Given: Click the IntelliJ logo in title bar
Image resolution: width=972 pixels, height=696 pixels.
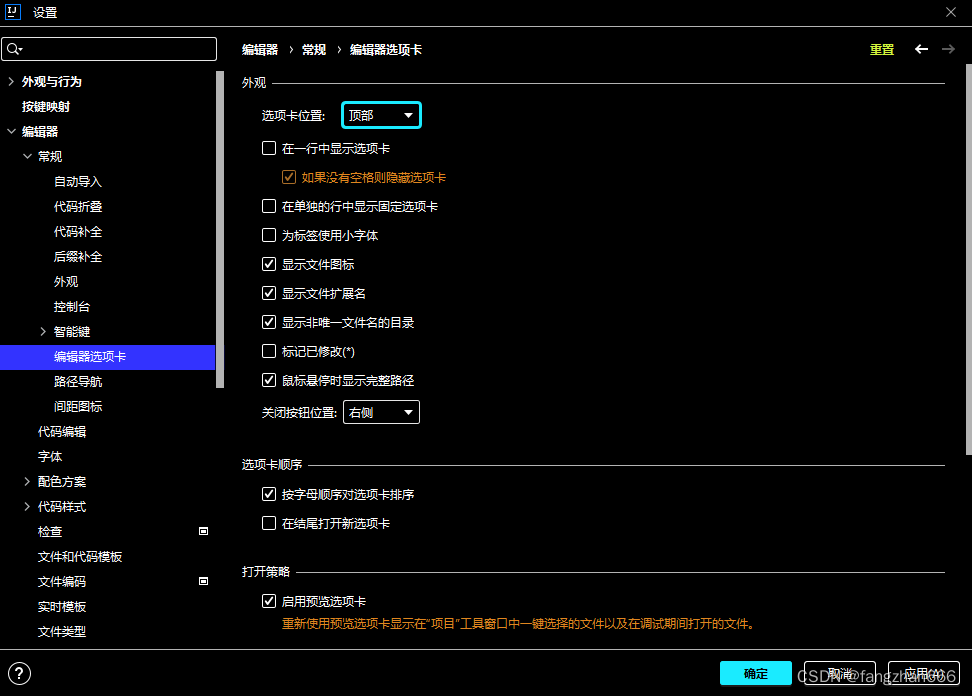Looking at the screenshot, I should (x=14, y=12).
